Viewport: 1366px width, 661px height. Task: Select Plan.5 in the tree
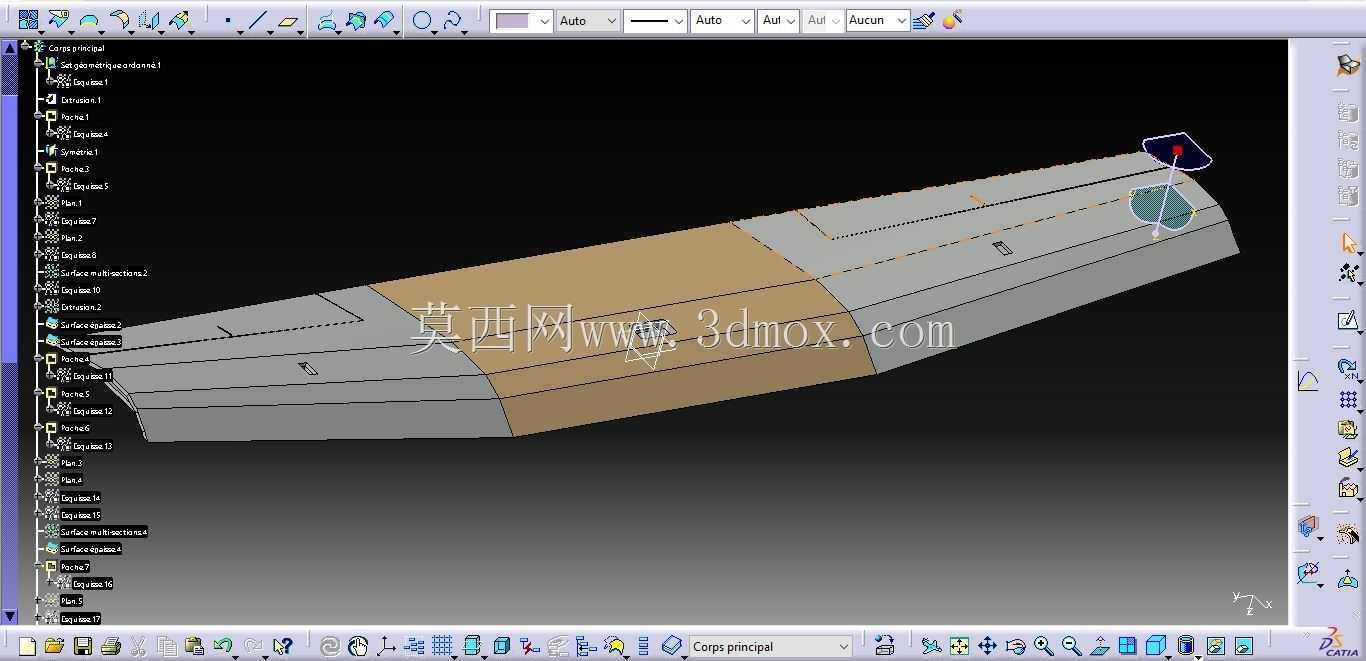(x=71, y=601)
